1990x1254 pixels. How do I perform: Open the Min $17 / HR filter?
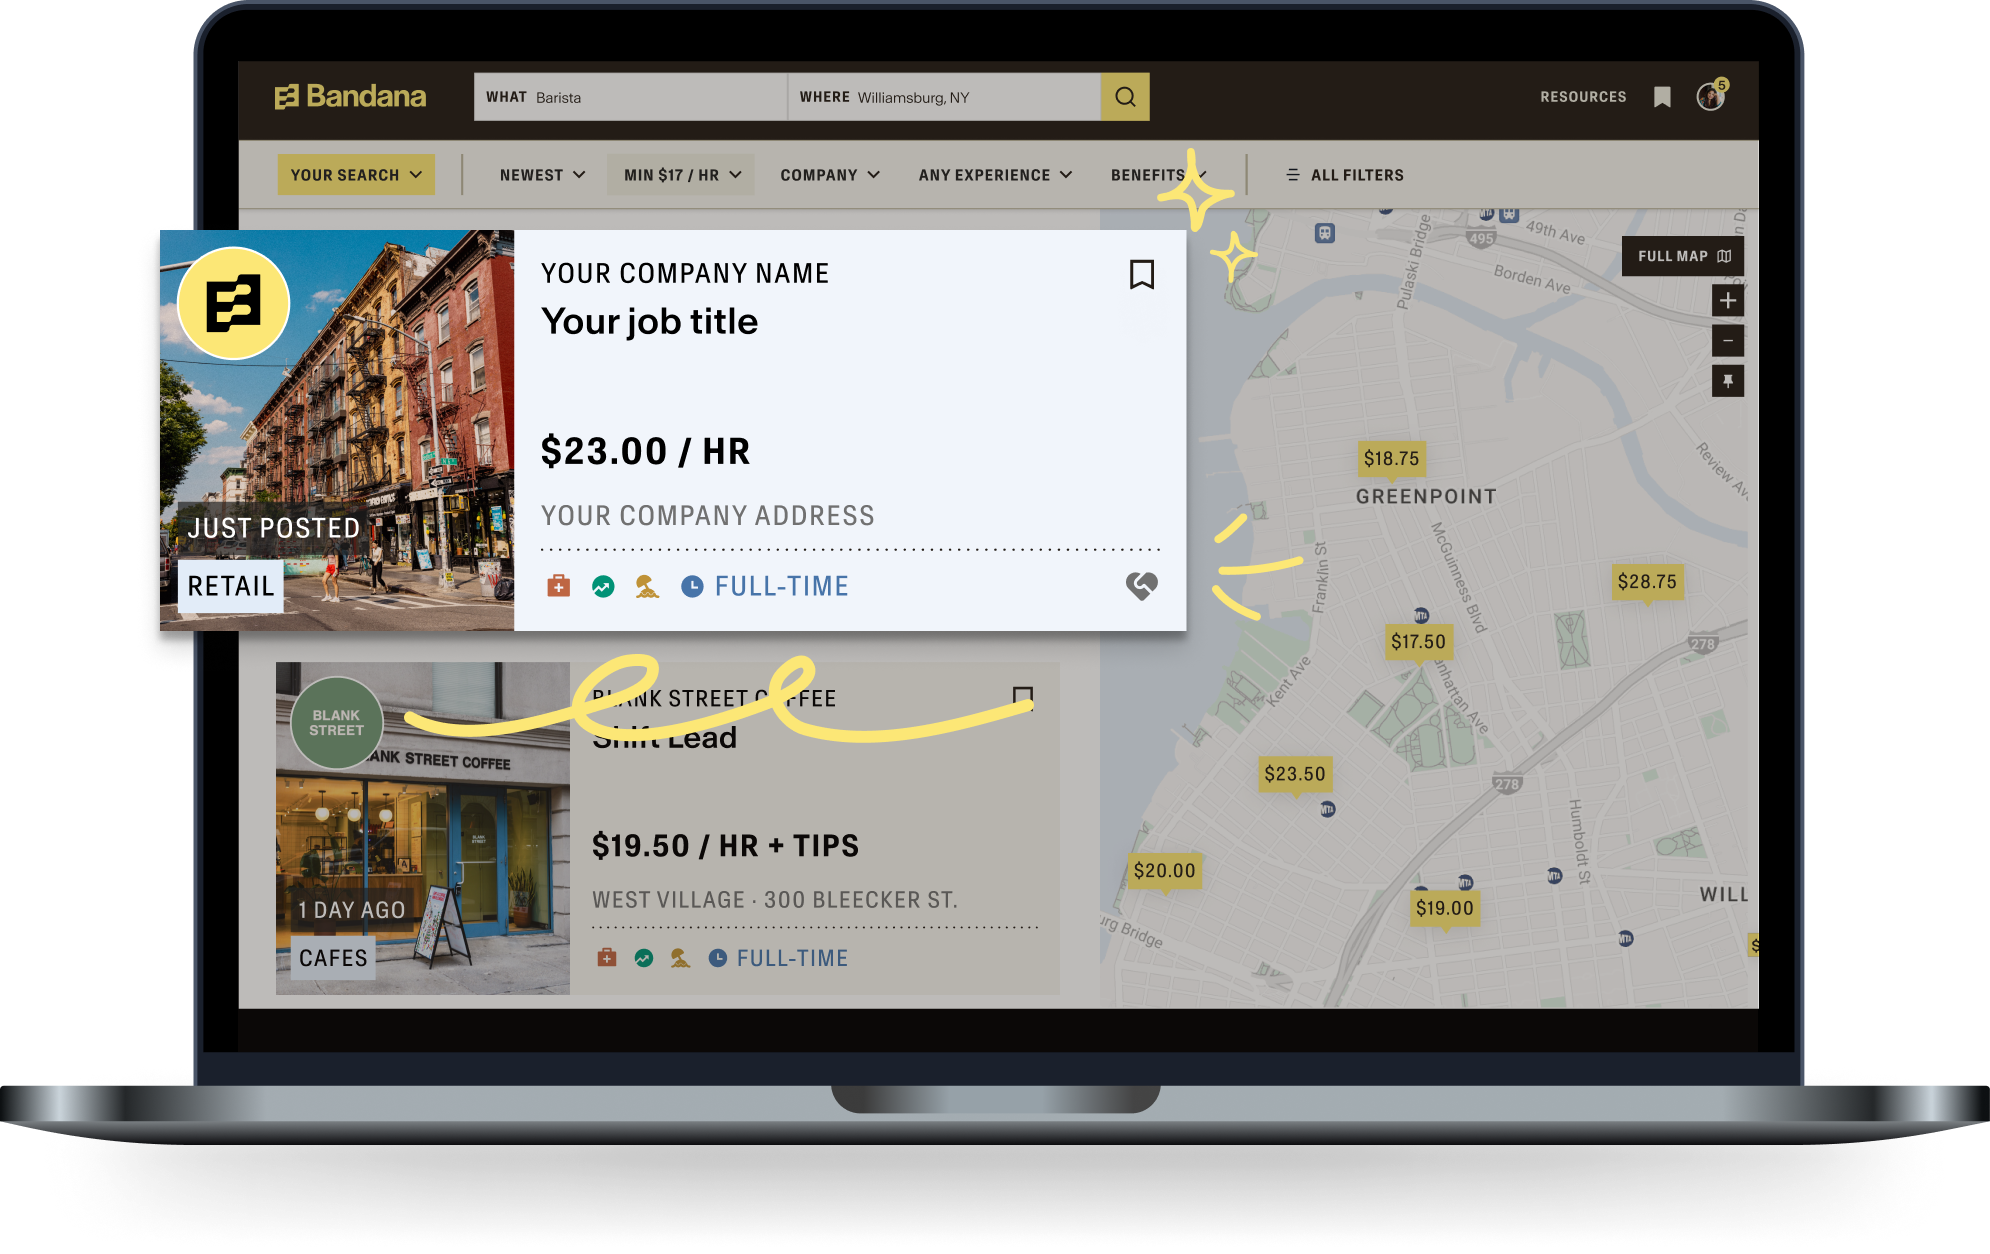(x=682, y=175)
